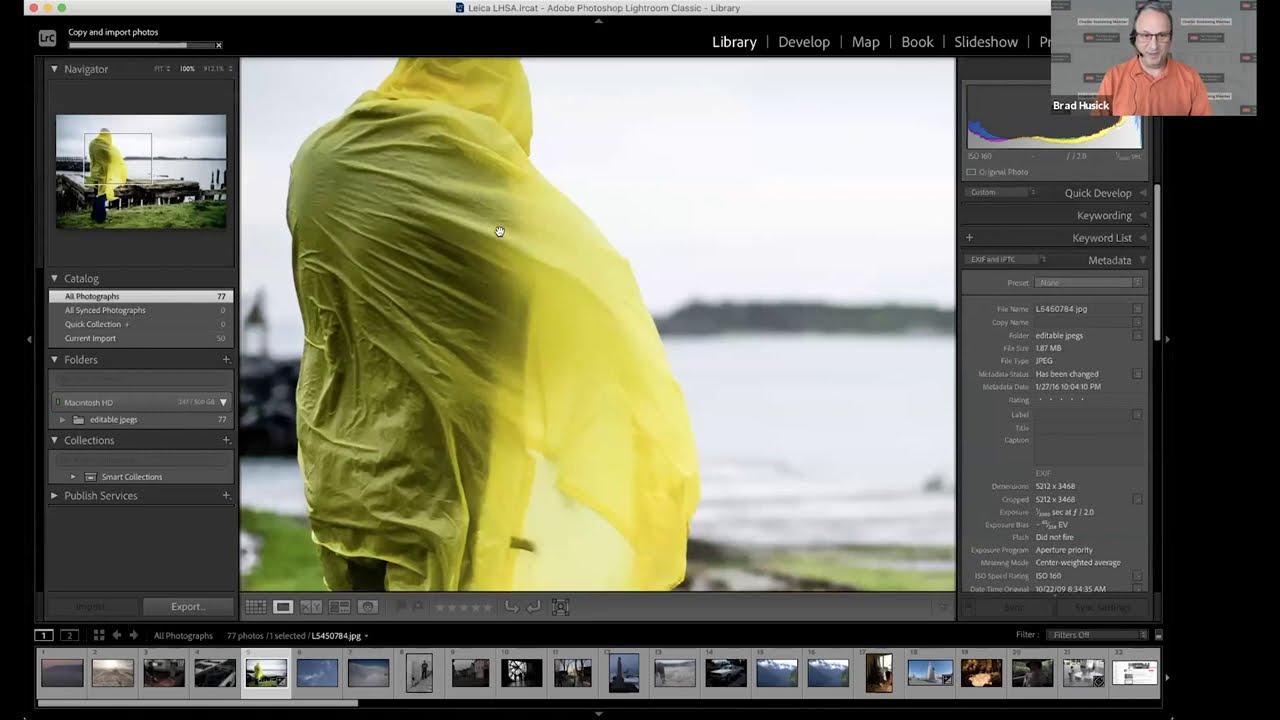The image size is (1280, 720).
Task: Open Survey view icon in toolbar
Action: [339, 607]
